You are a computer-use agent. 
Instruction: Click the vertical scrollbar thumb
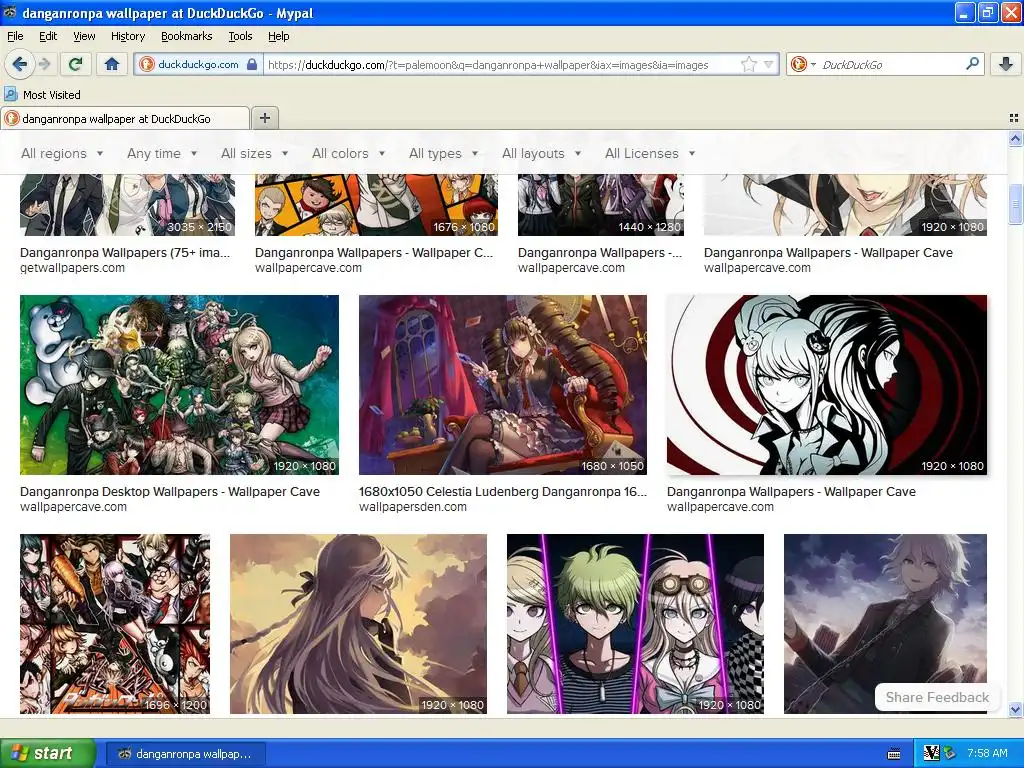(x=1015, y=205)
